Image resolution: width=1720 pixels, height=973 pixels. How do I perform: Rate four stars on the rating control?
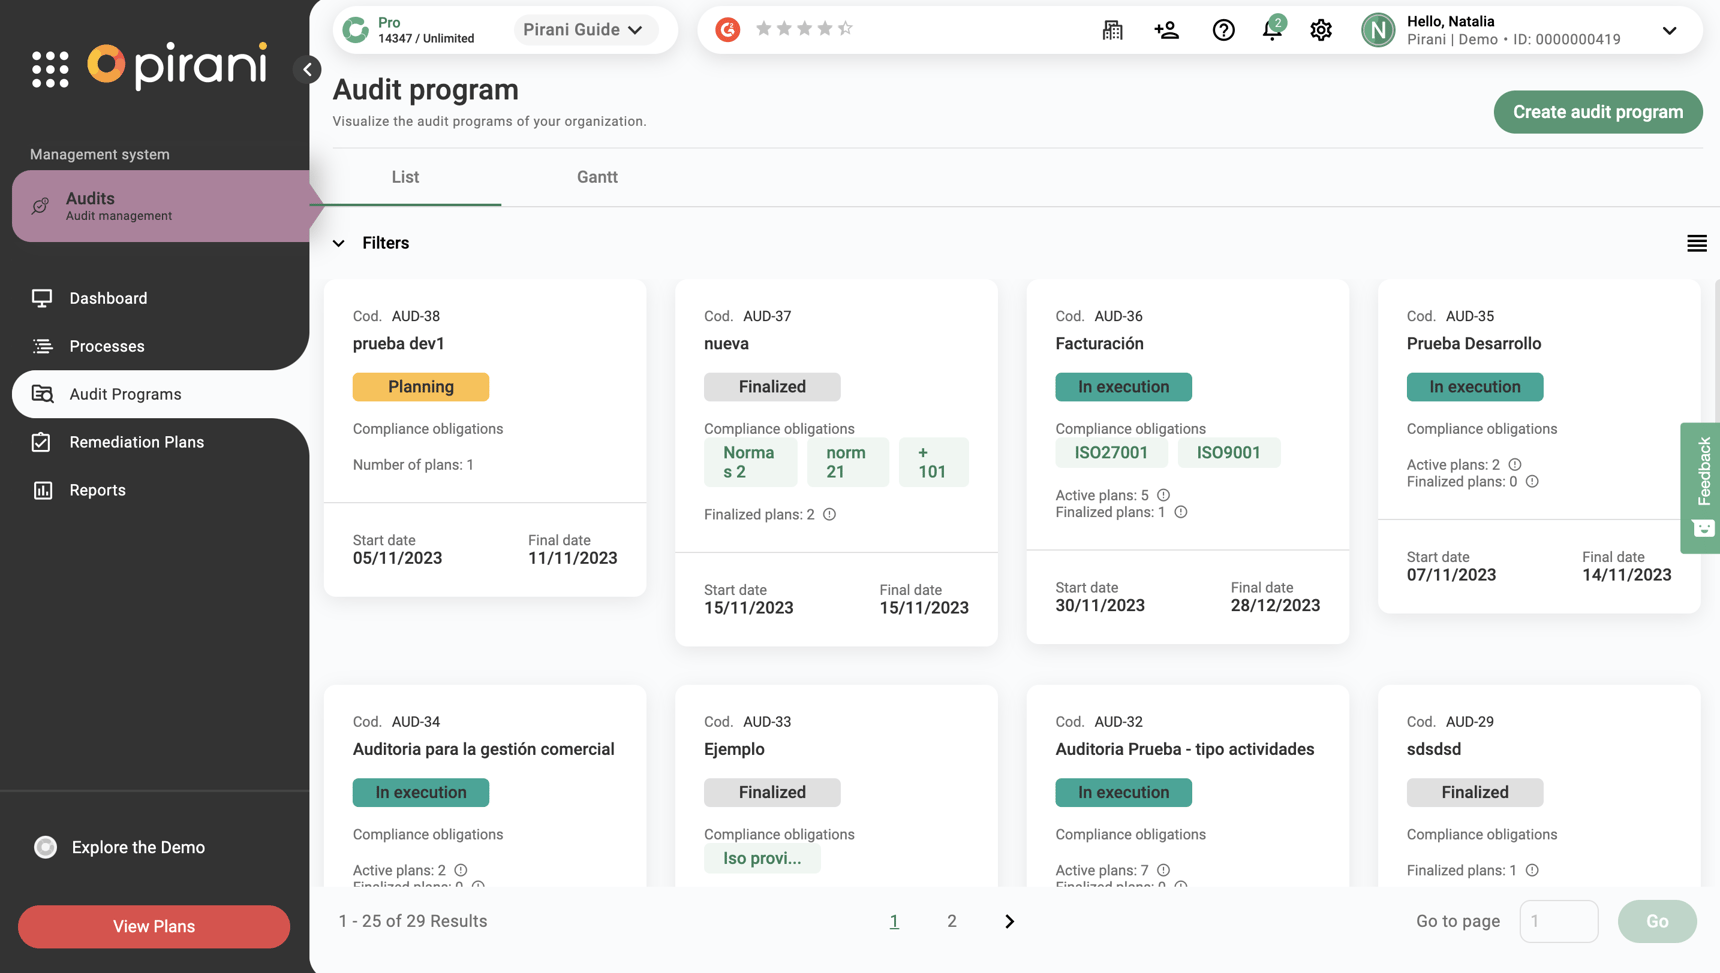[x=825, y=29]
